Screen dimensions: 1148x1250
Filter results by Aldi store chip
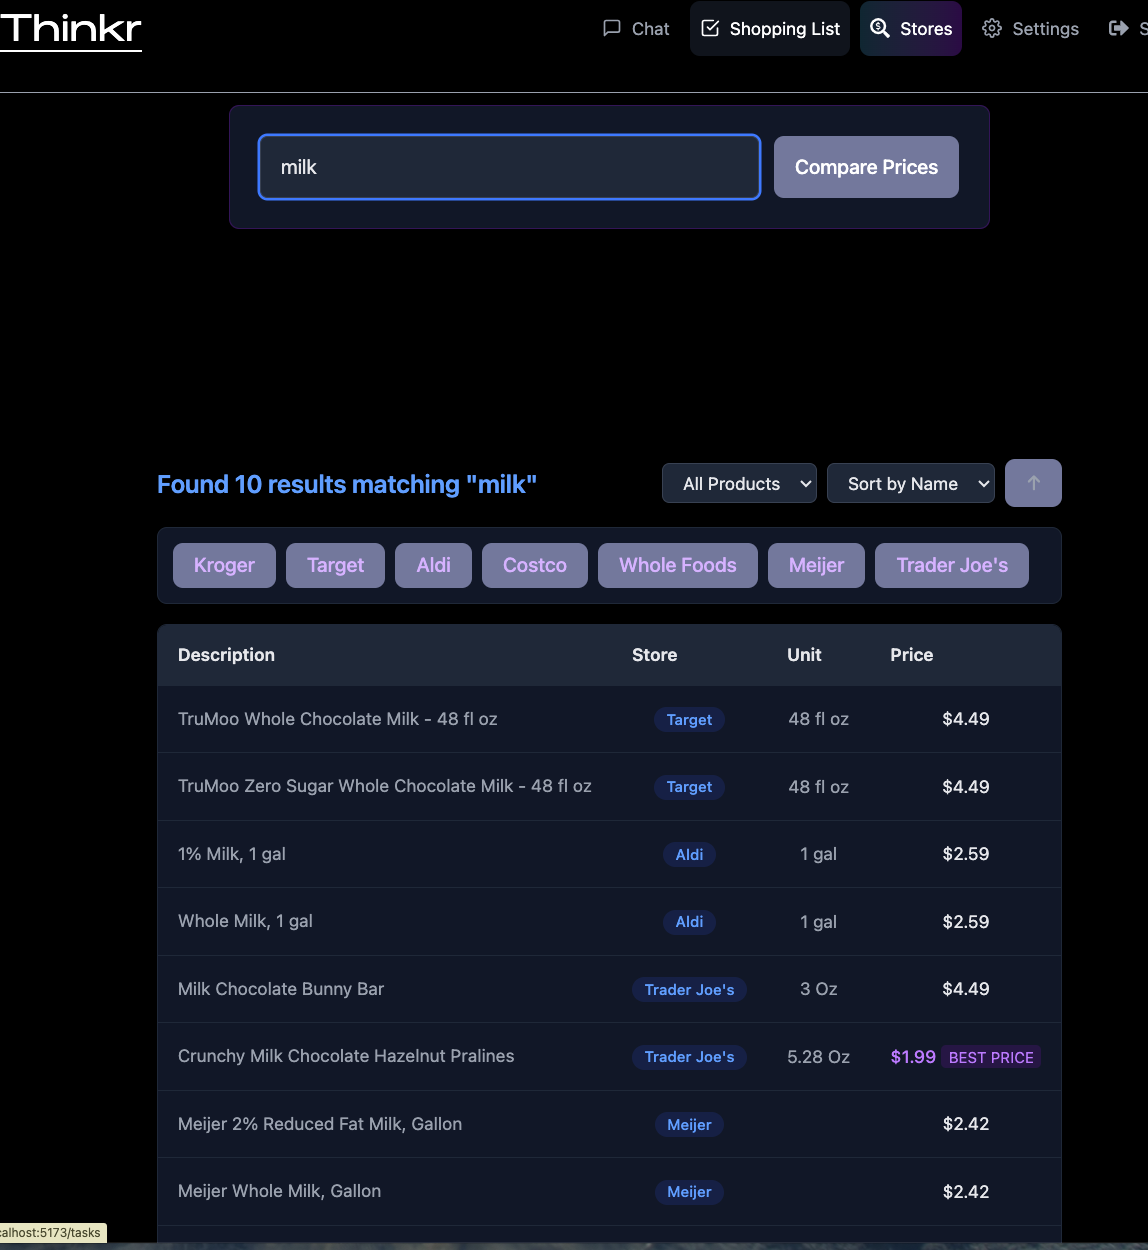point(433,566)
